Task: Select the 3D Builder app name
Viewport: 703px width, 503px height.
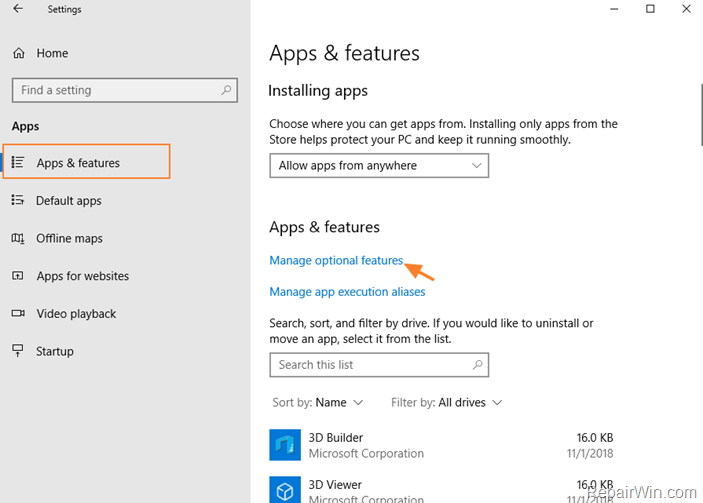Action: point(336,438)
